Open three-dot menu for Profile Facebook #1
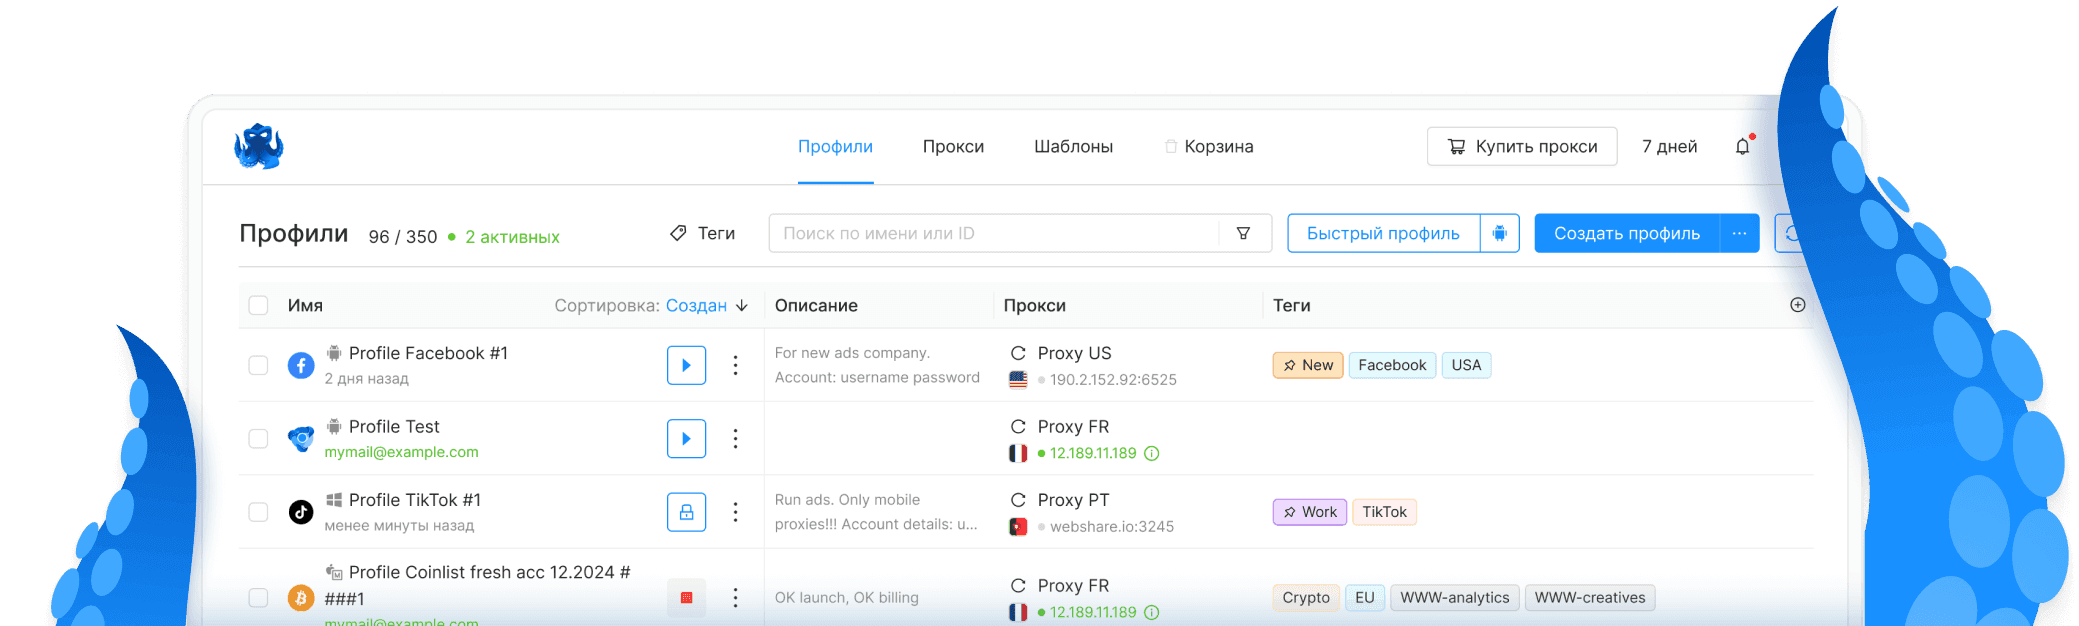Image resolution: width=2079 pixels, height=626 pixels. 735,365
